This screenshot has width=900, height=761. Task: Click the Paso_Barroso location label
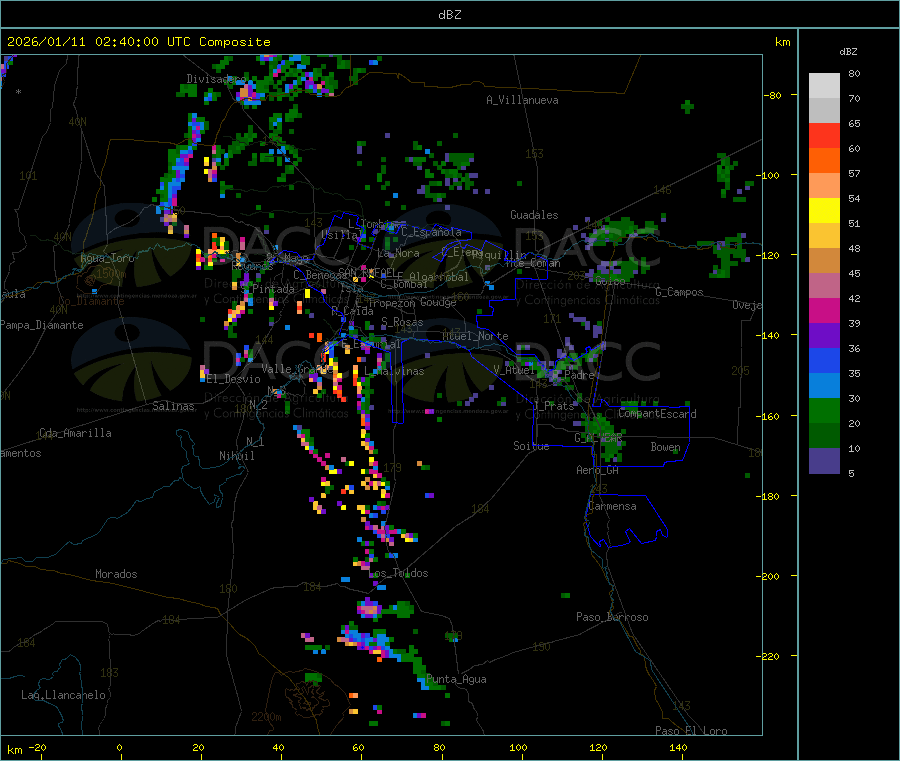[612, 617]
